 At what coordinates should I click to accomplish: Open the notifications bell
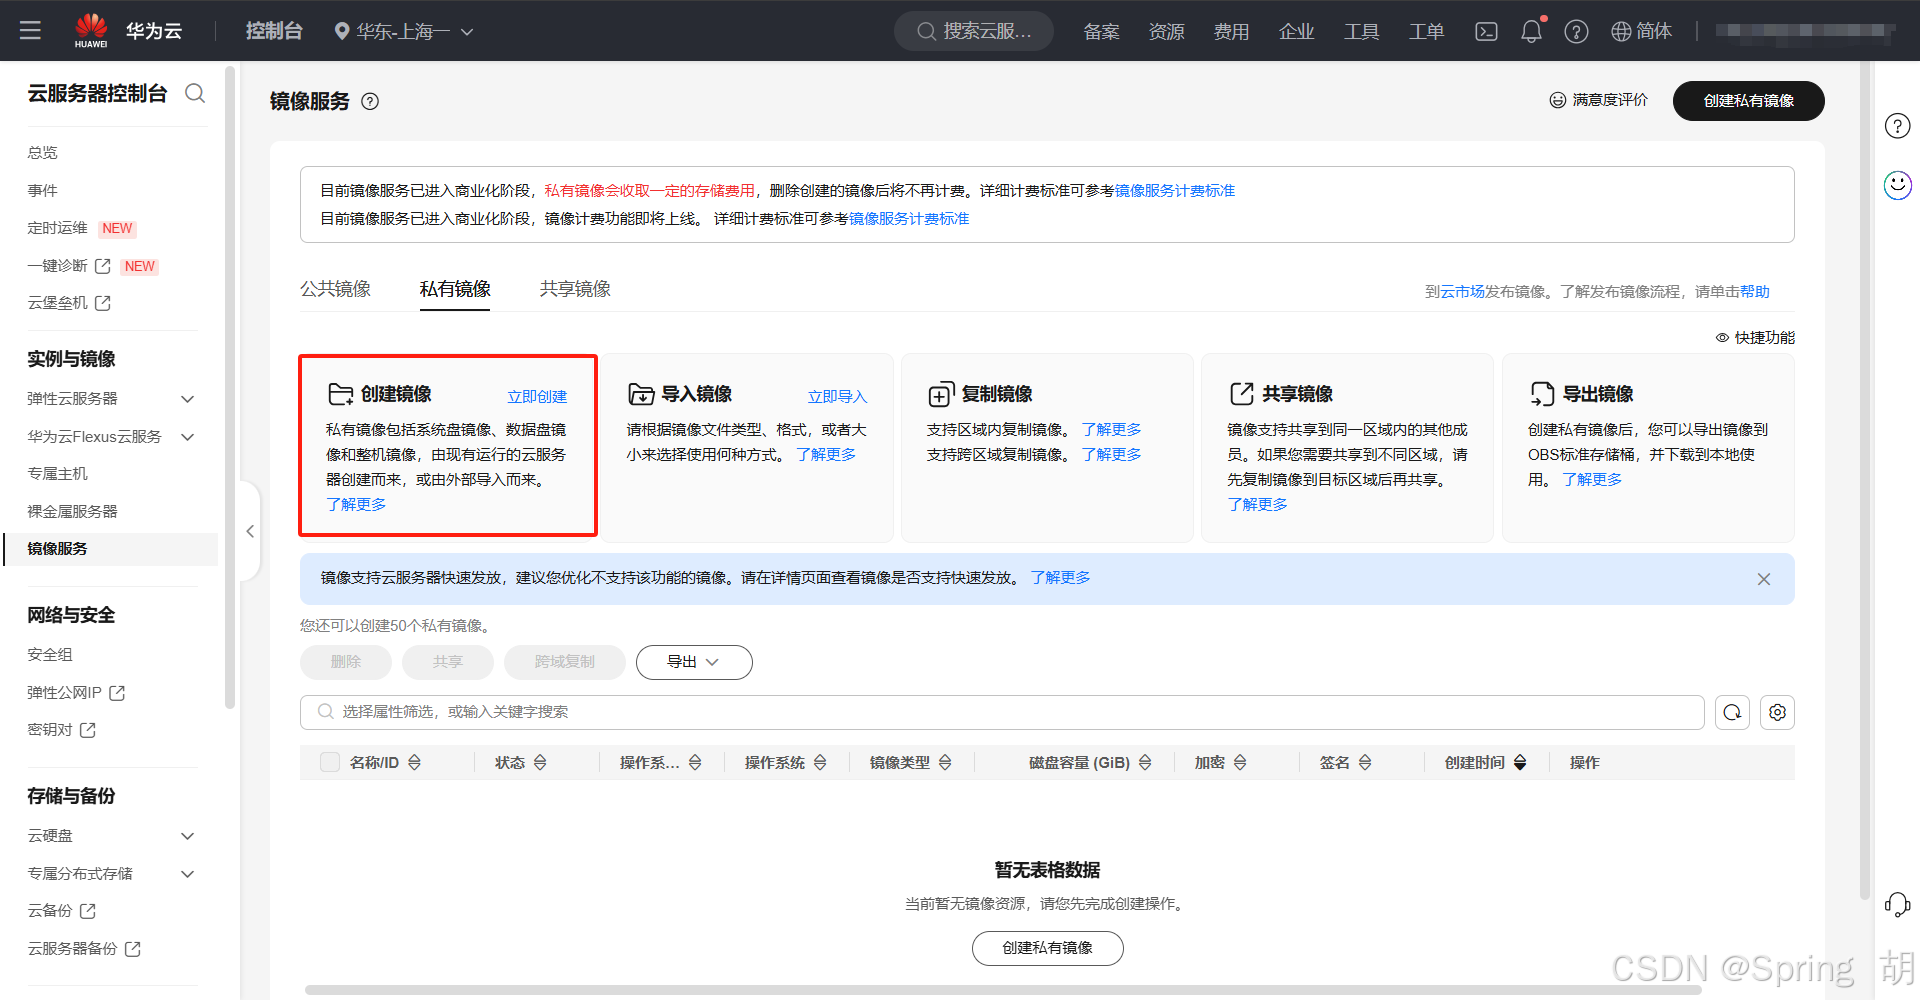pyautogui.click(x=1531, y=32)
